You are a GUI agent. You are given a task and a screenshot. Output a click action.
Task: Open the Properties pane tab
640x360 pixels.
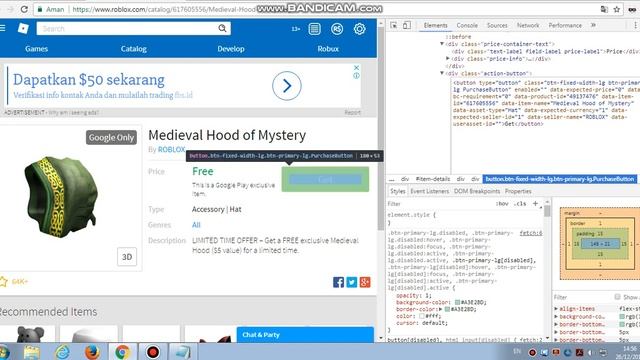click(518, 191)
